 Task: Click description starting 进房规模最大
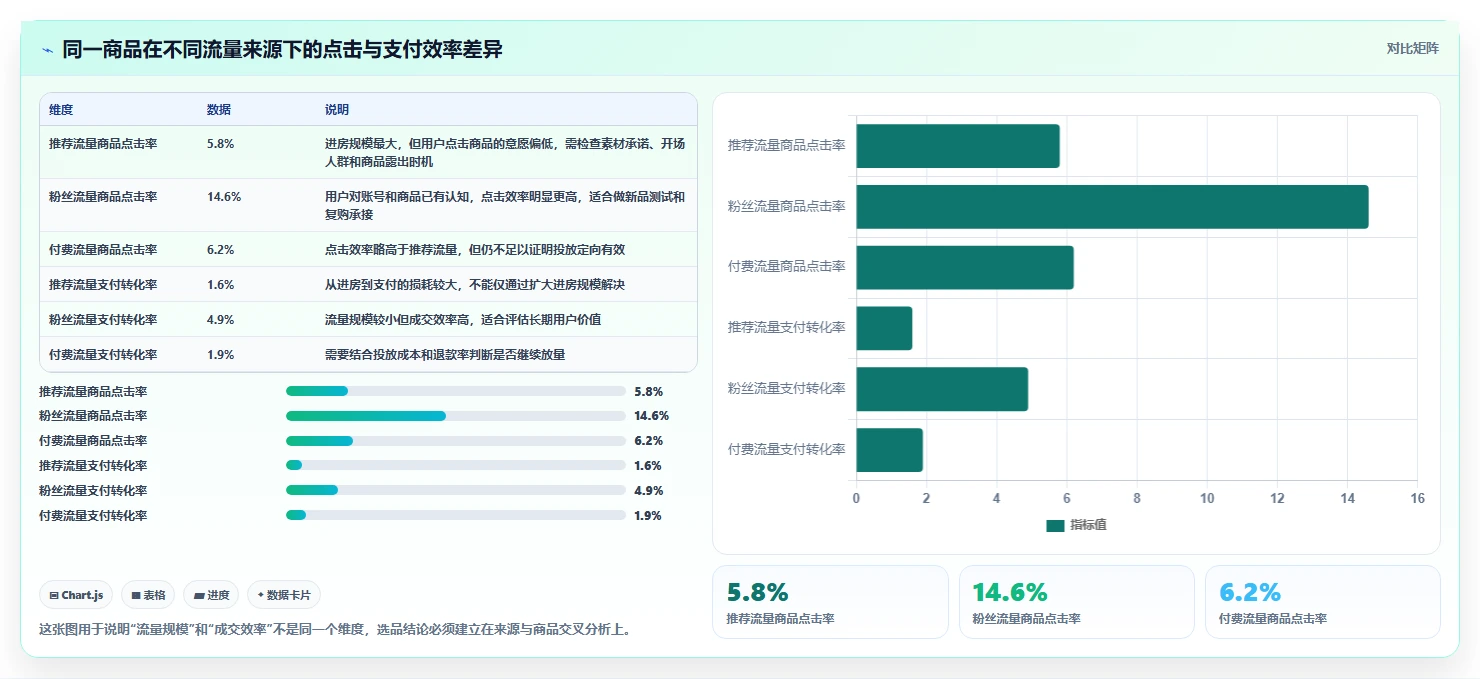[505, 153]
